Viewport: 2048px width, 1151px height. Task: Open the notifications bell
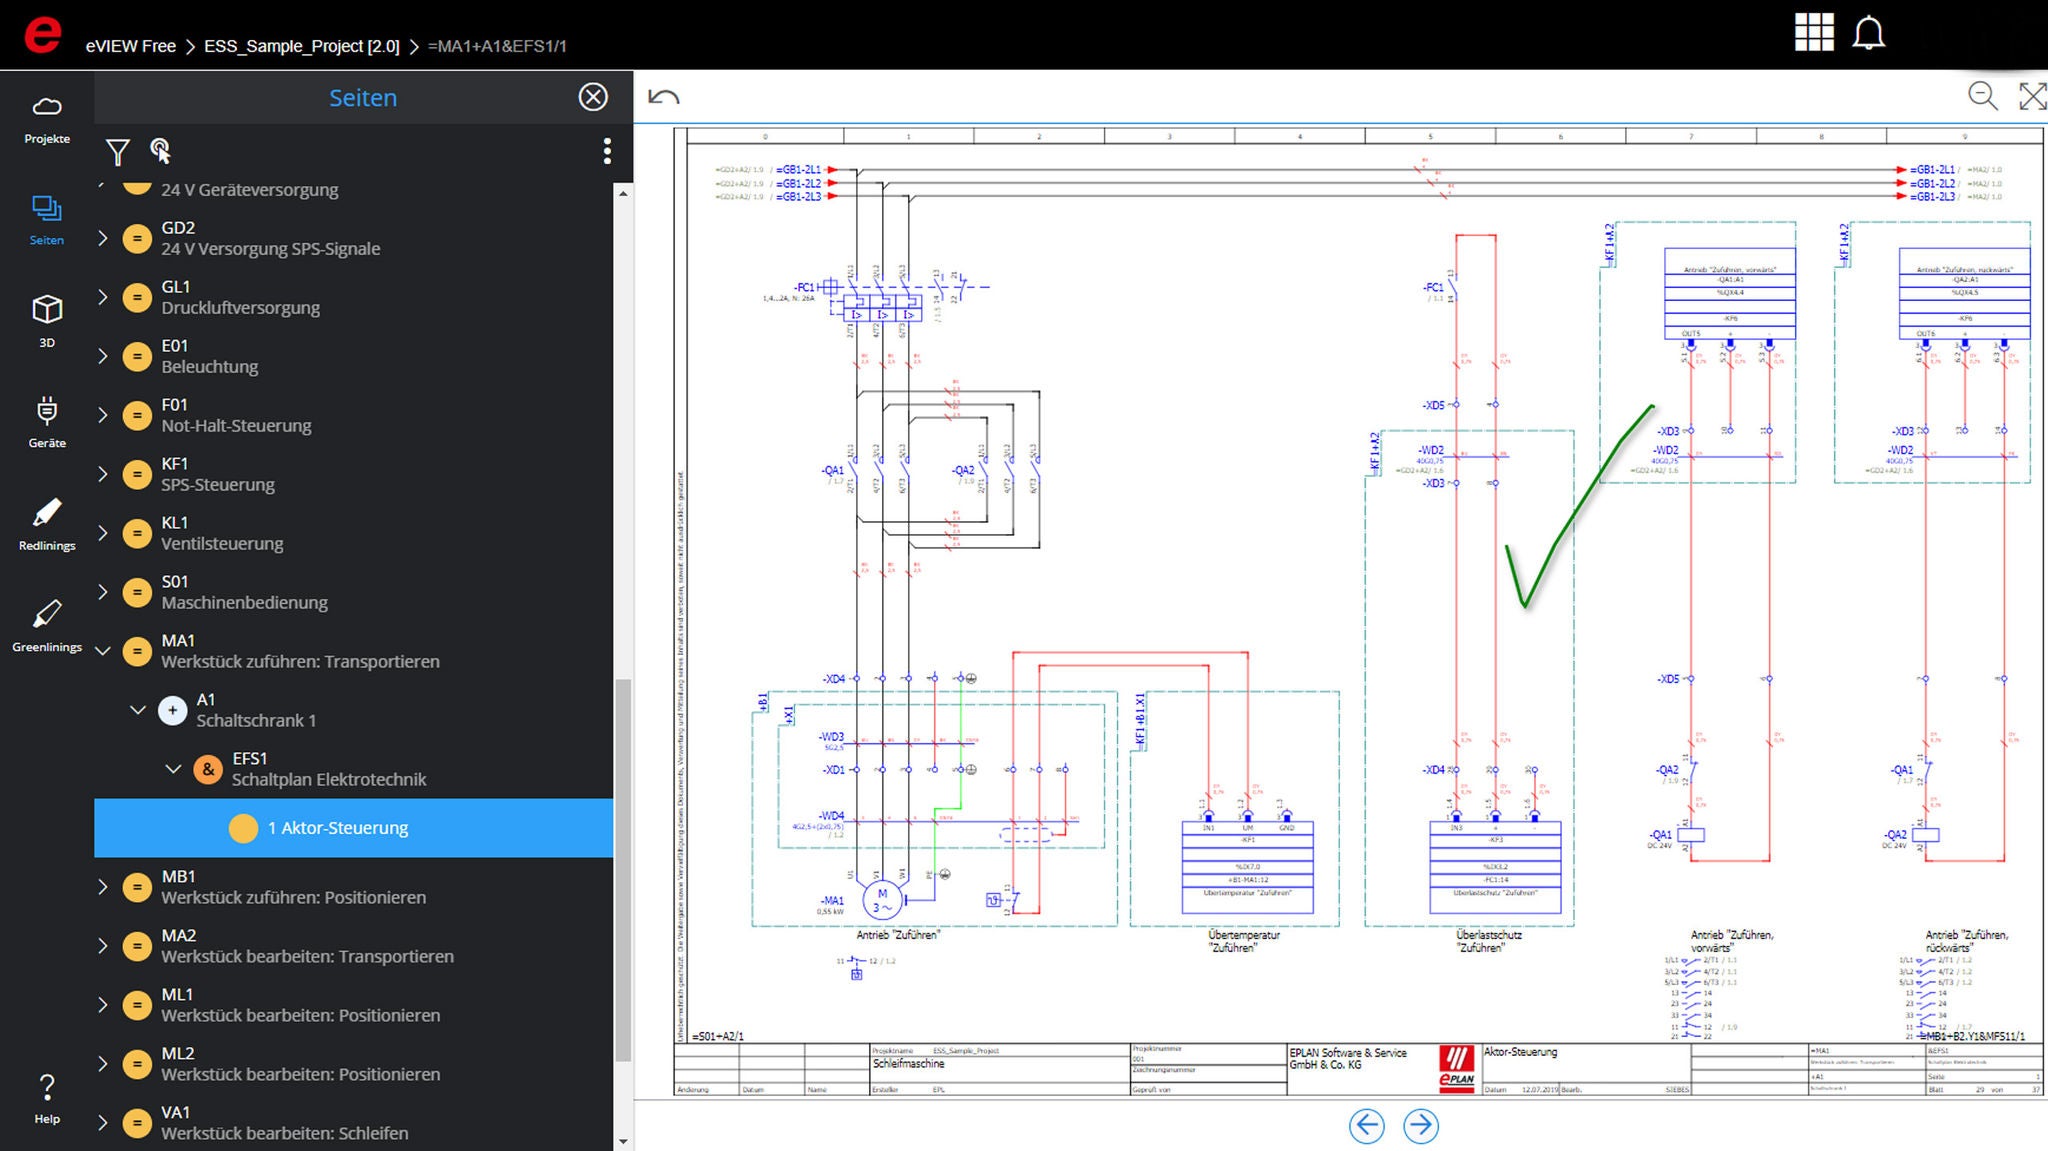[x=1868, y=33]
